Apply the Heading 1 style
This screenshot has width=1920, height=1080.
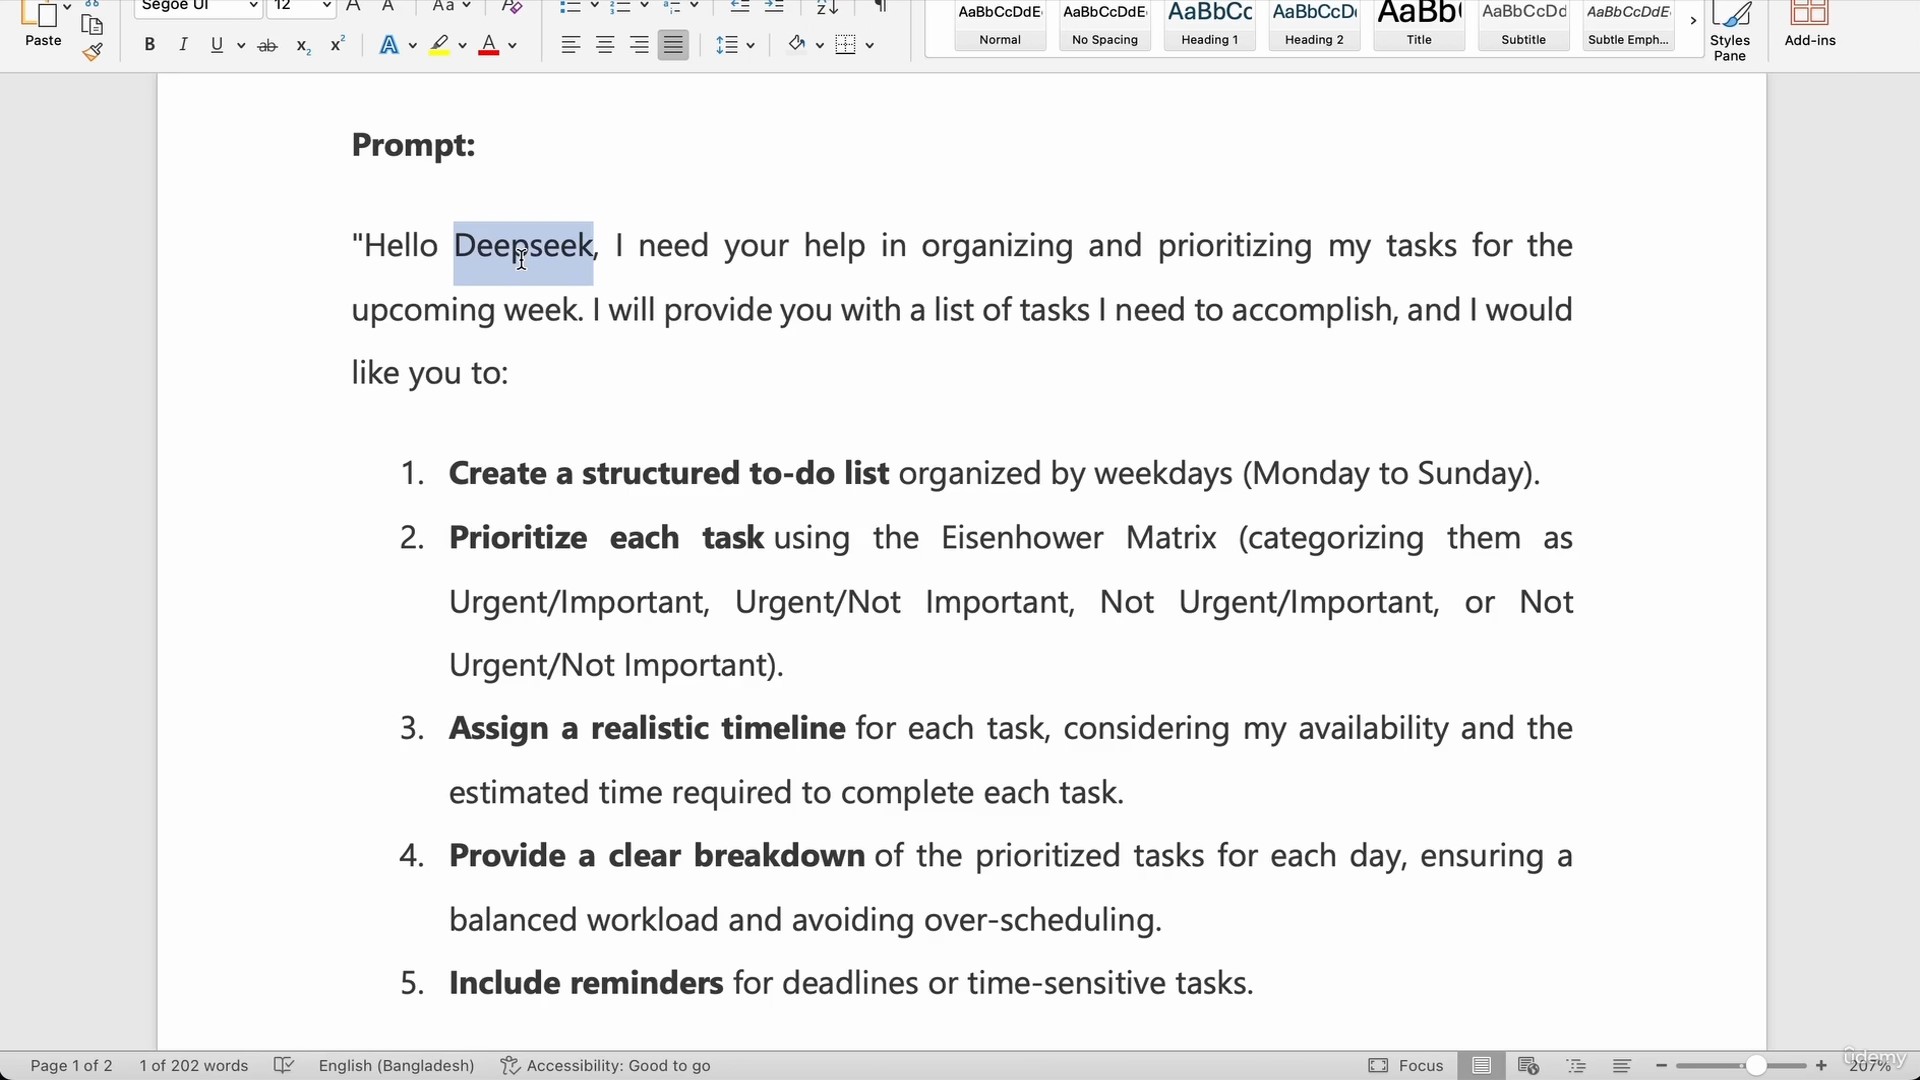click(x=1210, y=26)
